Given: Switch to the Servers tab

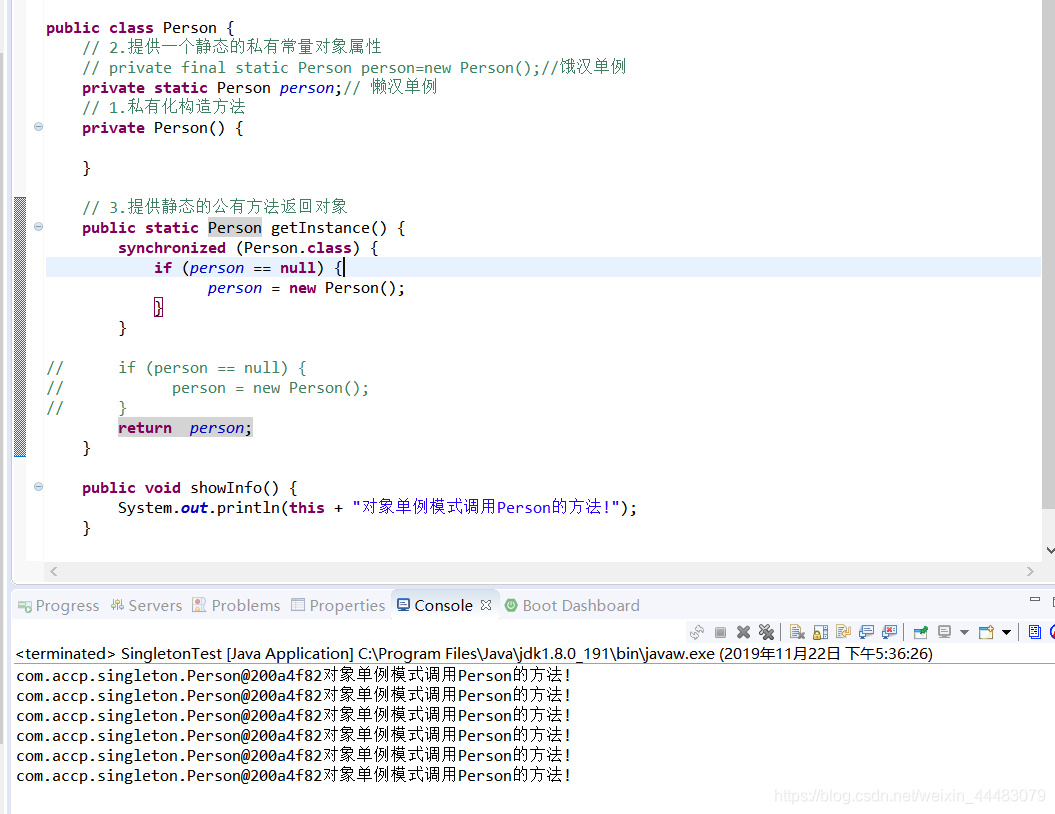Looking at the screenshot, I should [147, 605].
